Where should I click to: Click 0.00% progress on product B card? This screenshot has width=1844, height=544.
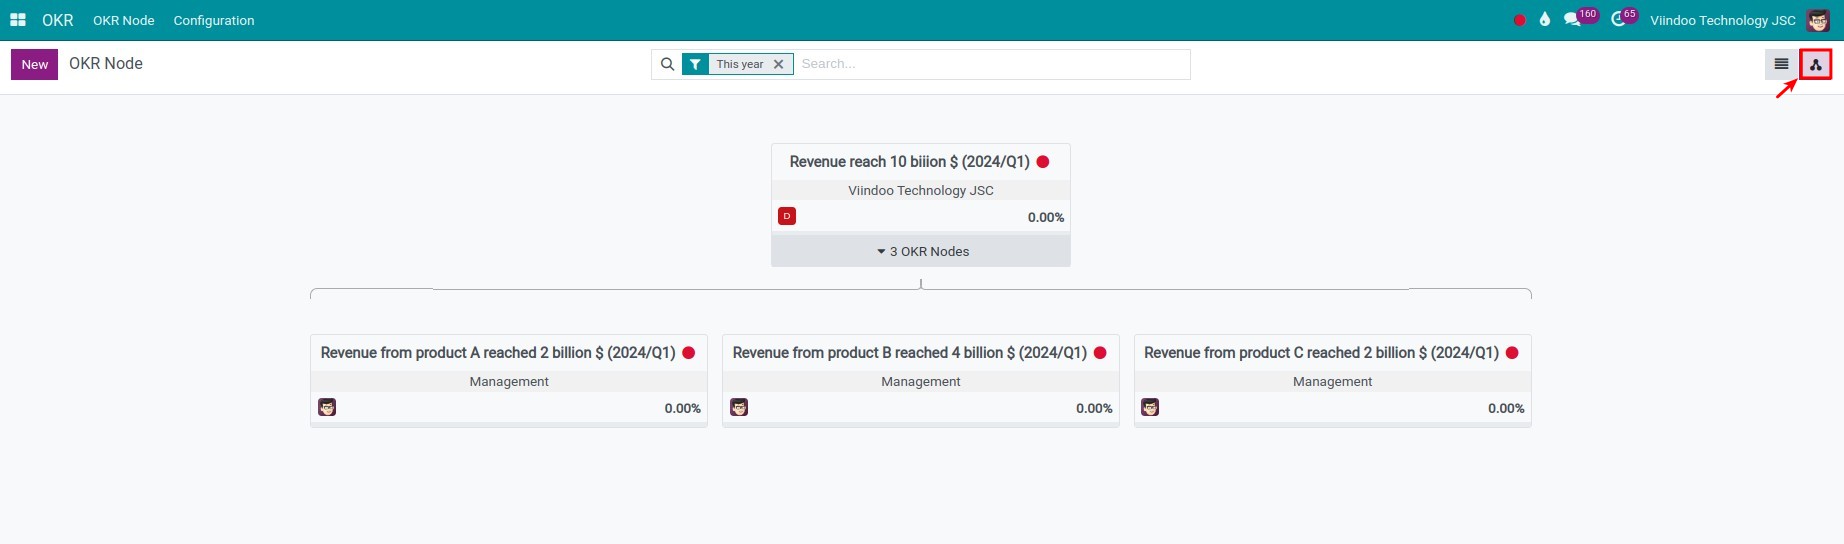pyautogui.click(x=1094, y=408)
